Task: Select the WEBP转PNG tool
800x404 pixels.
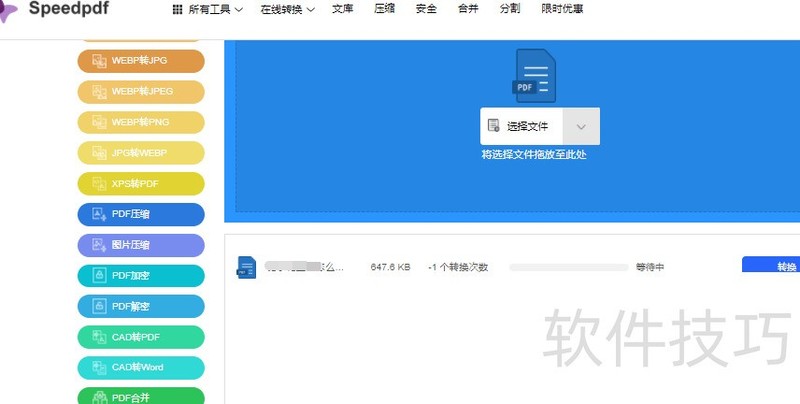Action: (x=141, y=122)
